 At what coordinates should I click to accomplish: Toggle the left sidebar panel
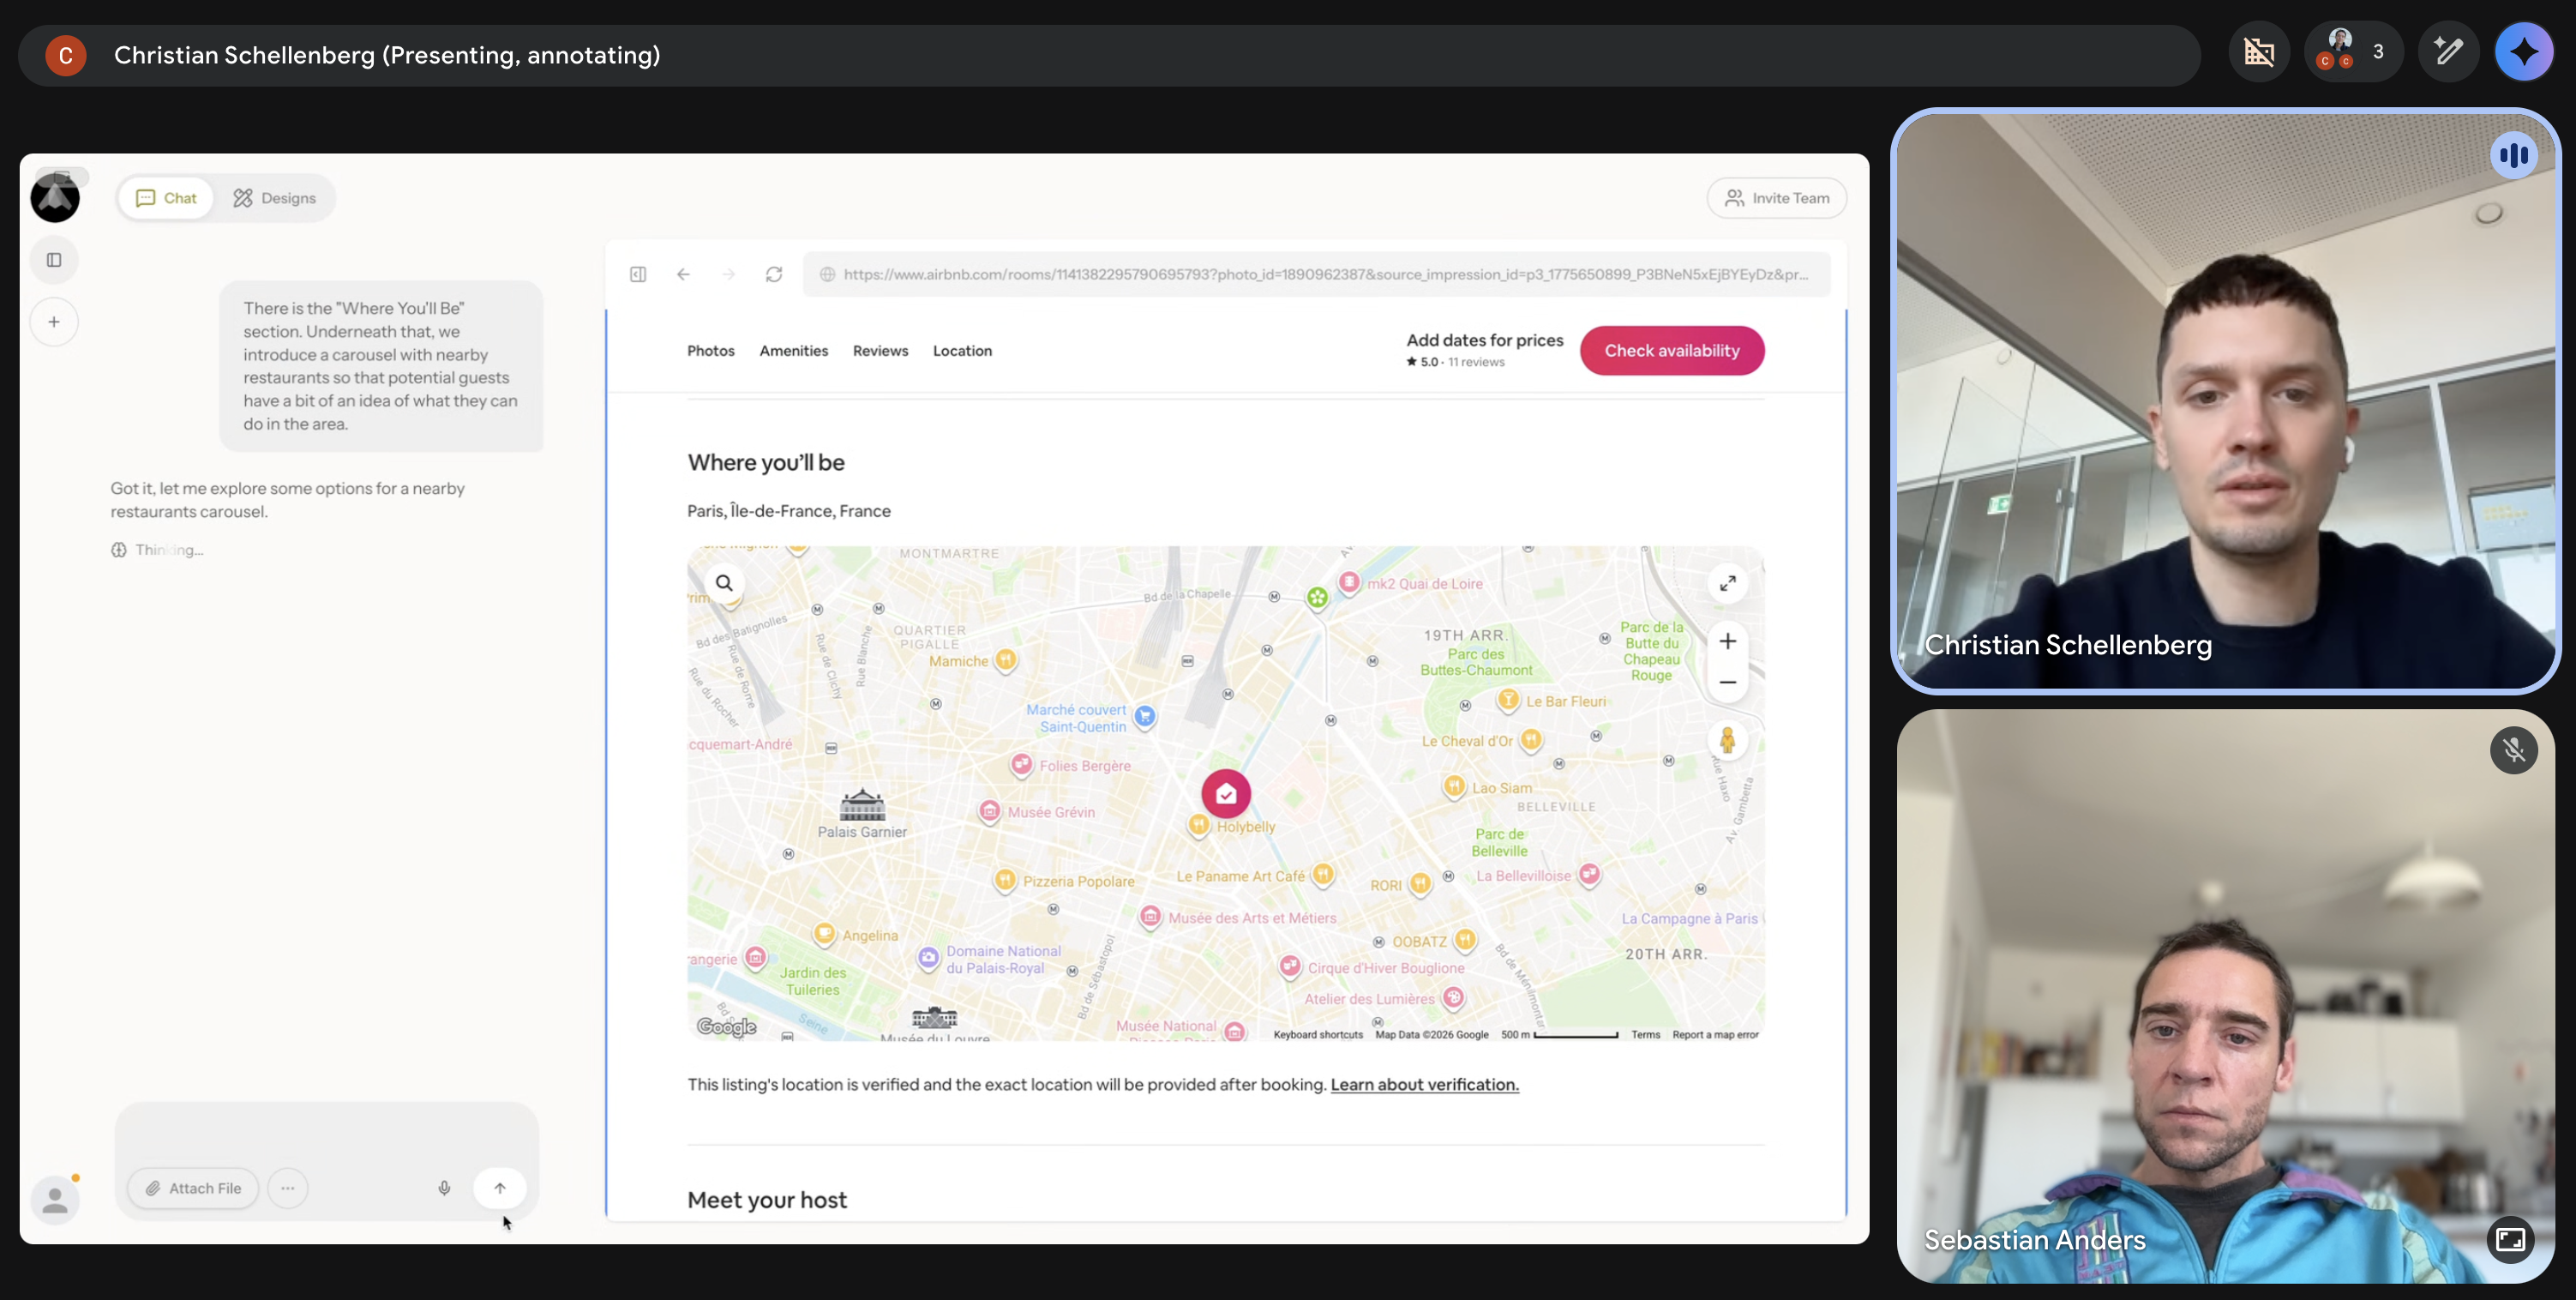54,260
